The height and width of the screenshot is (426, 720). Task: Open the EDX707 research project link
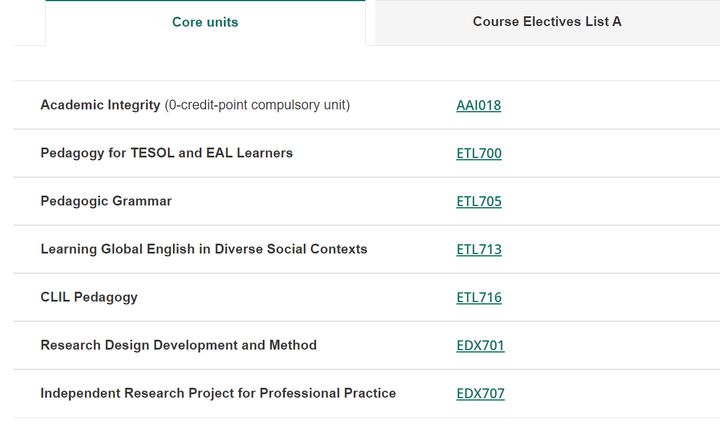[x=480, y=393]
